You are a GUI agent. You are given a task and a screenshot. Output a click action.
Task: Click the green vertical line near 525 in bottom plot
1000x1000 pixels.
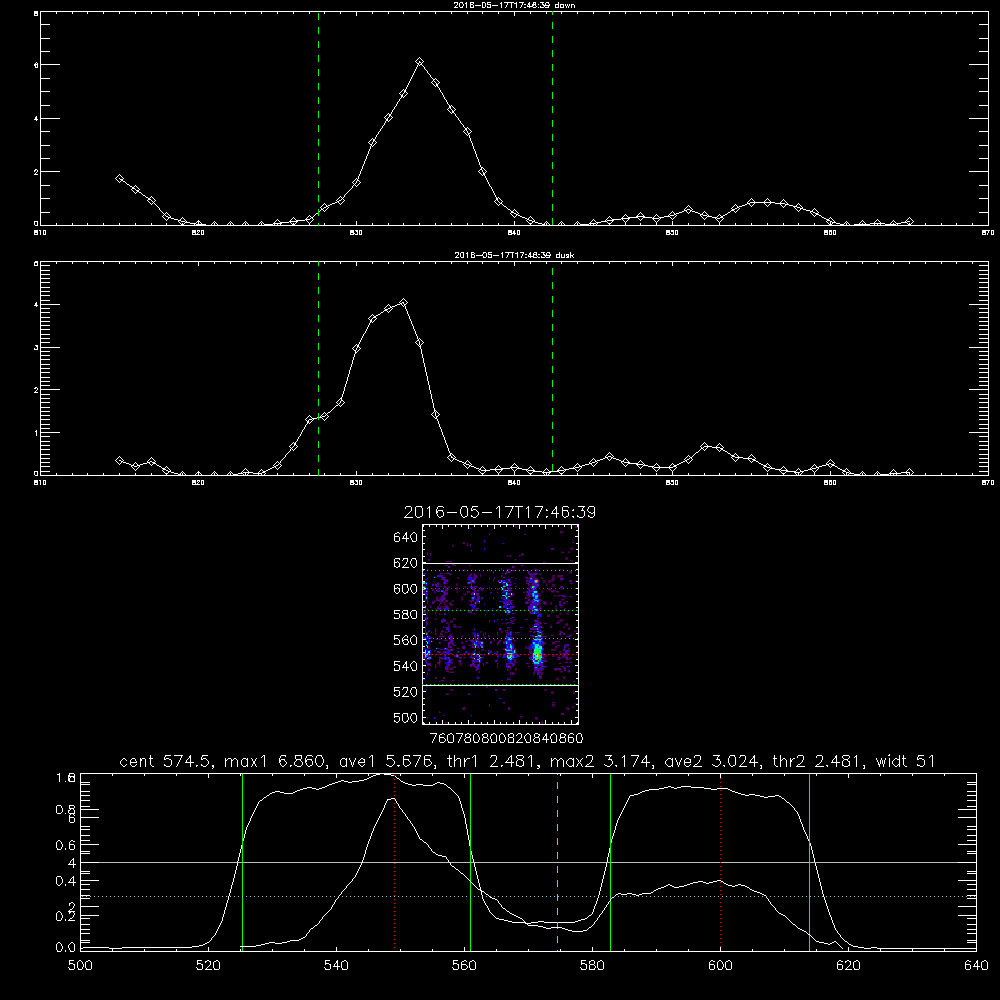click(242, 861)
